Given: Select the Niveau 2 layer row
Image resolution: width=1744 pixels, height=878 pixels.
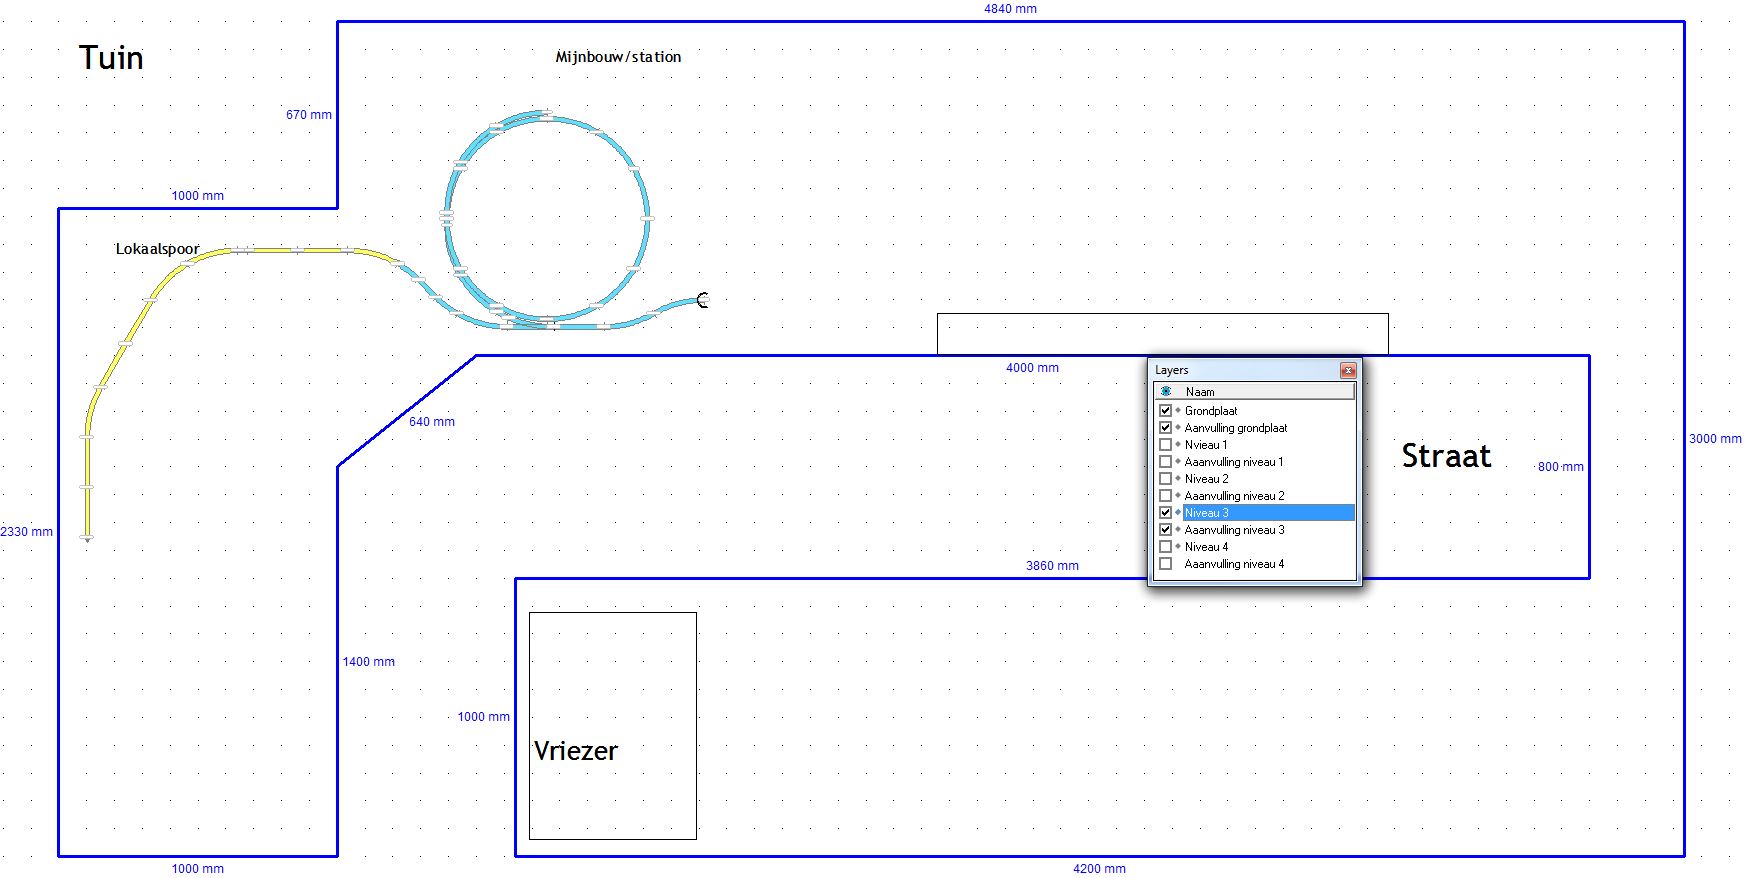Looking at the screenshot, I should (1255, 478).
